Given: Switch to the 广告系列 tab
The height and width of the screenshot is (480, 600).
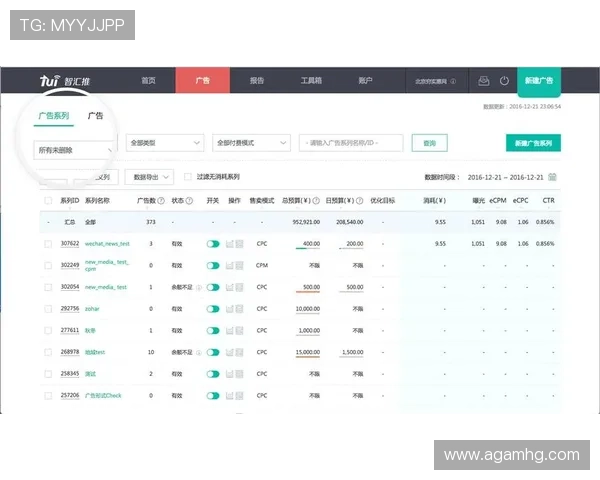Looking at the screenshot, I should [53, 116].
